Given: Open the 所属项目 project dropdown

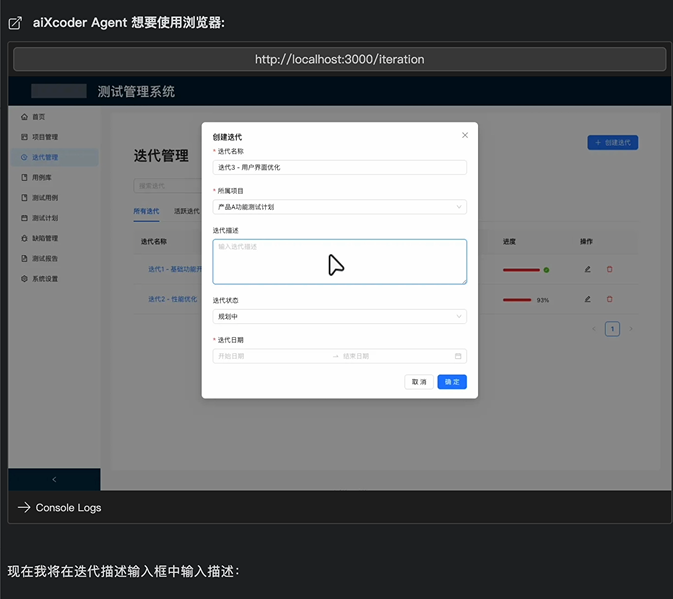Looking at the screenshot, I should (x=339, y=207).
